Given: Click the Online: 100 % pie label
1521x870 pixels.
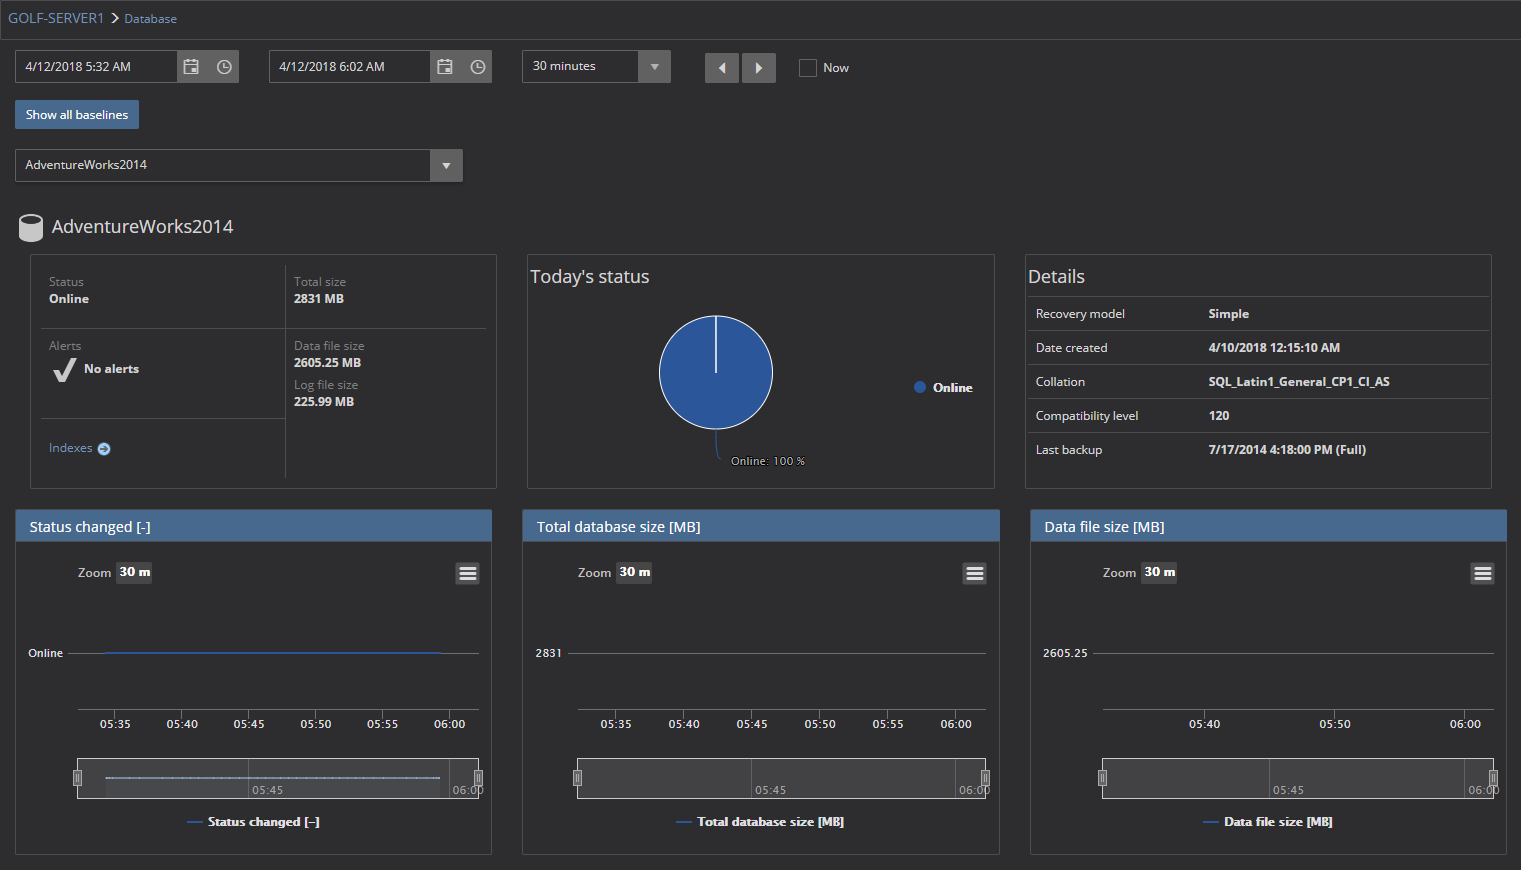Looking at the screenshot, I should pyautogui.click(x=768, y=461).
